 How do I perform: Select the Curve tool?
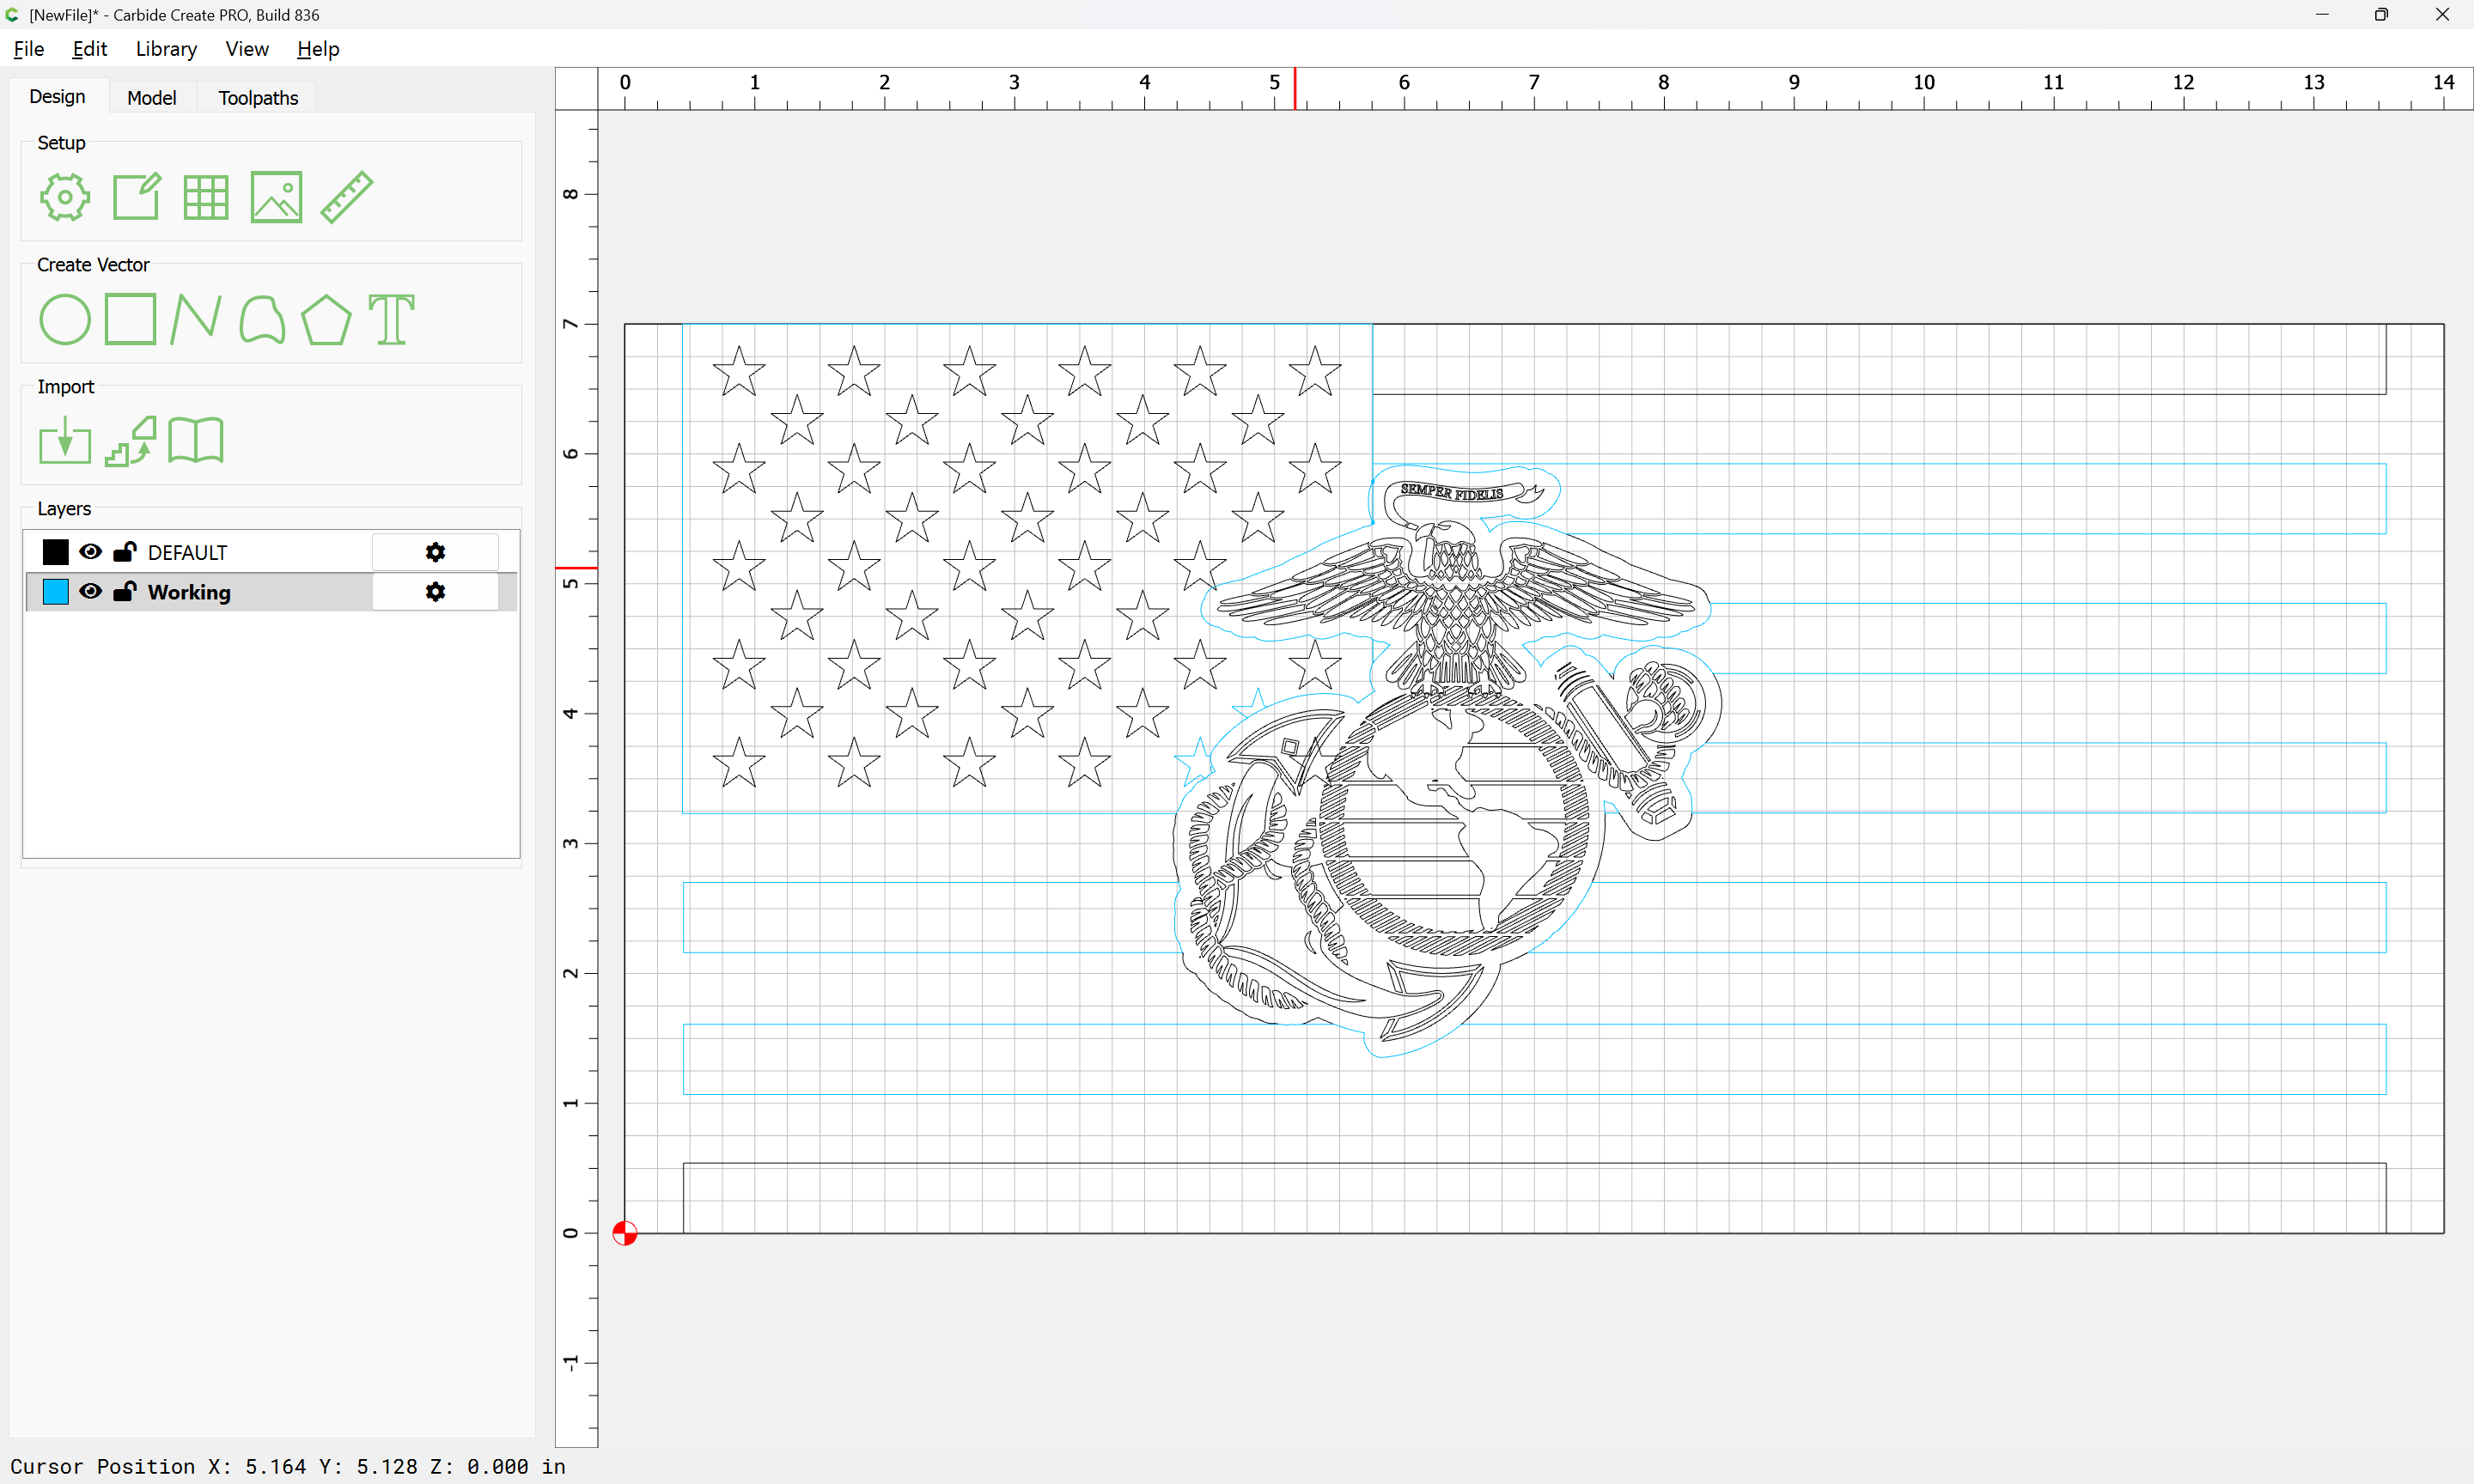[x=262, y=320]
